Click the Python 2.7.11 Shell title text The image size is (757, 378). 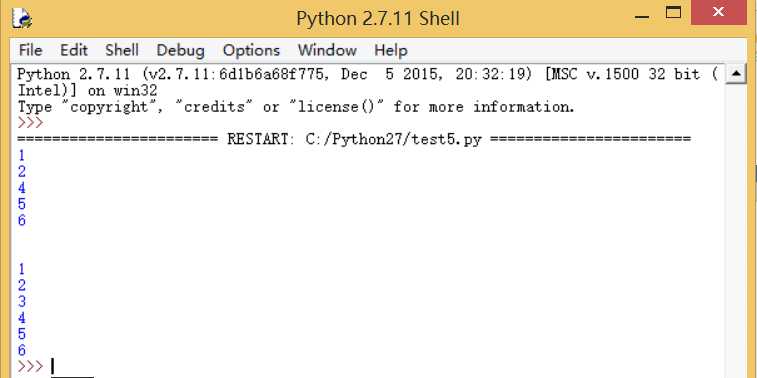click(378, 19)
